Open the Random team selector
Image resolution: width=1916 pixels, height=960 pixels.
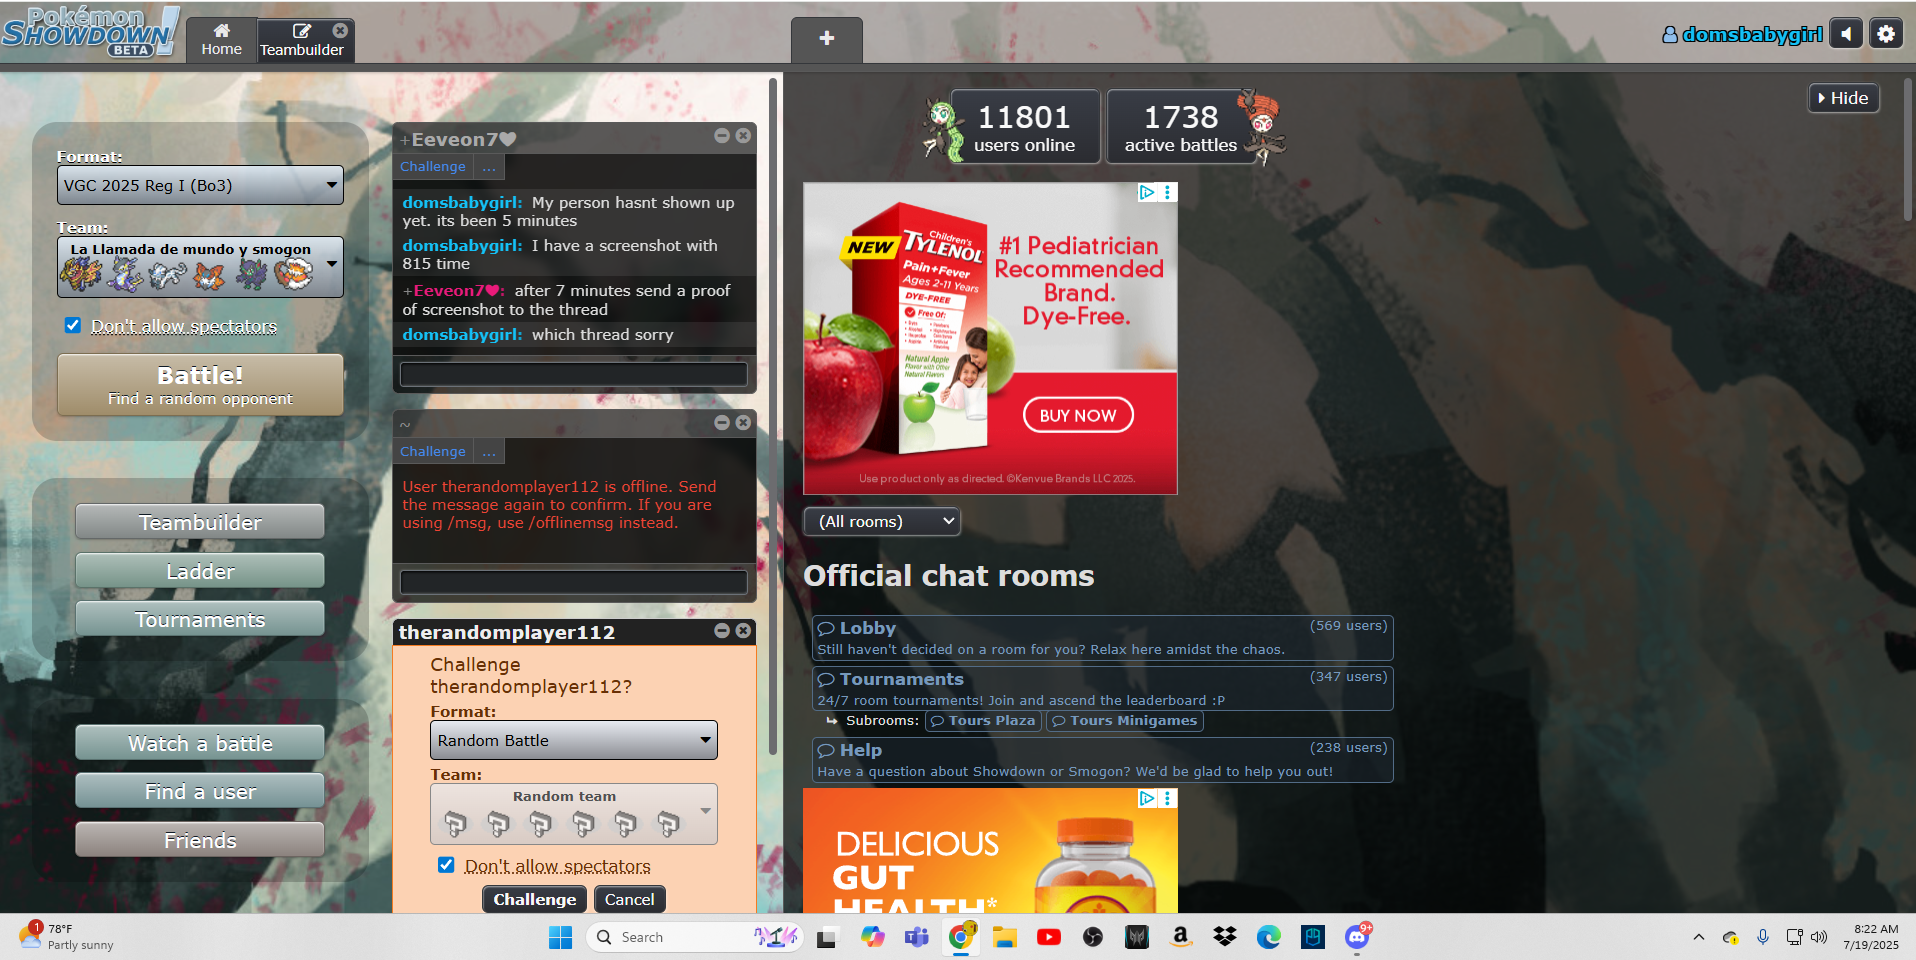point(574,814)
